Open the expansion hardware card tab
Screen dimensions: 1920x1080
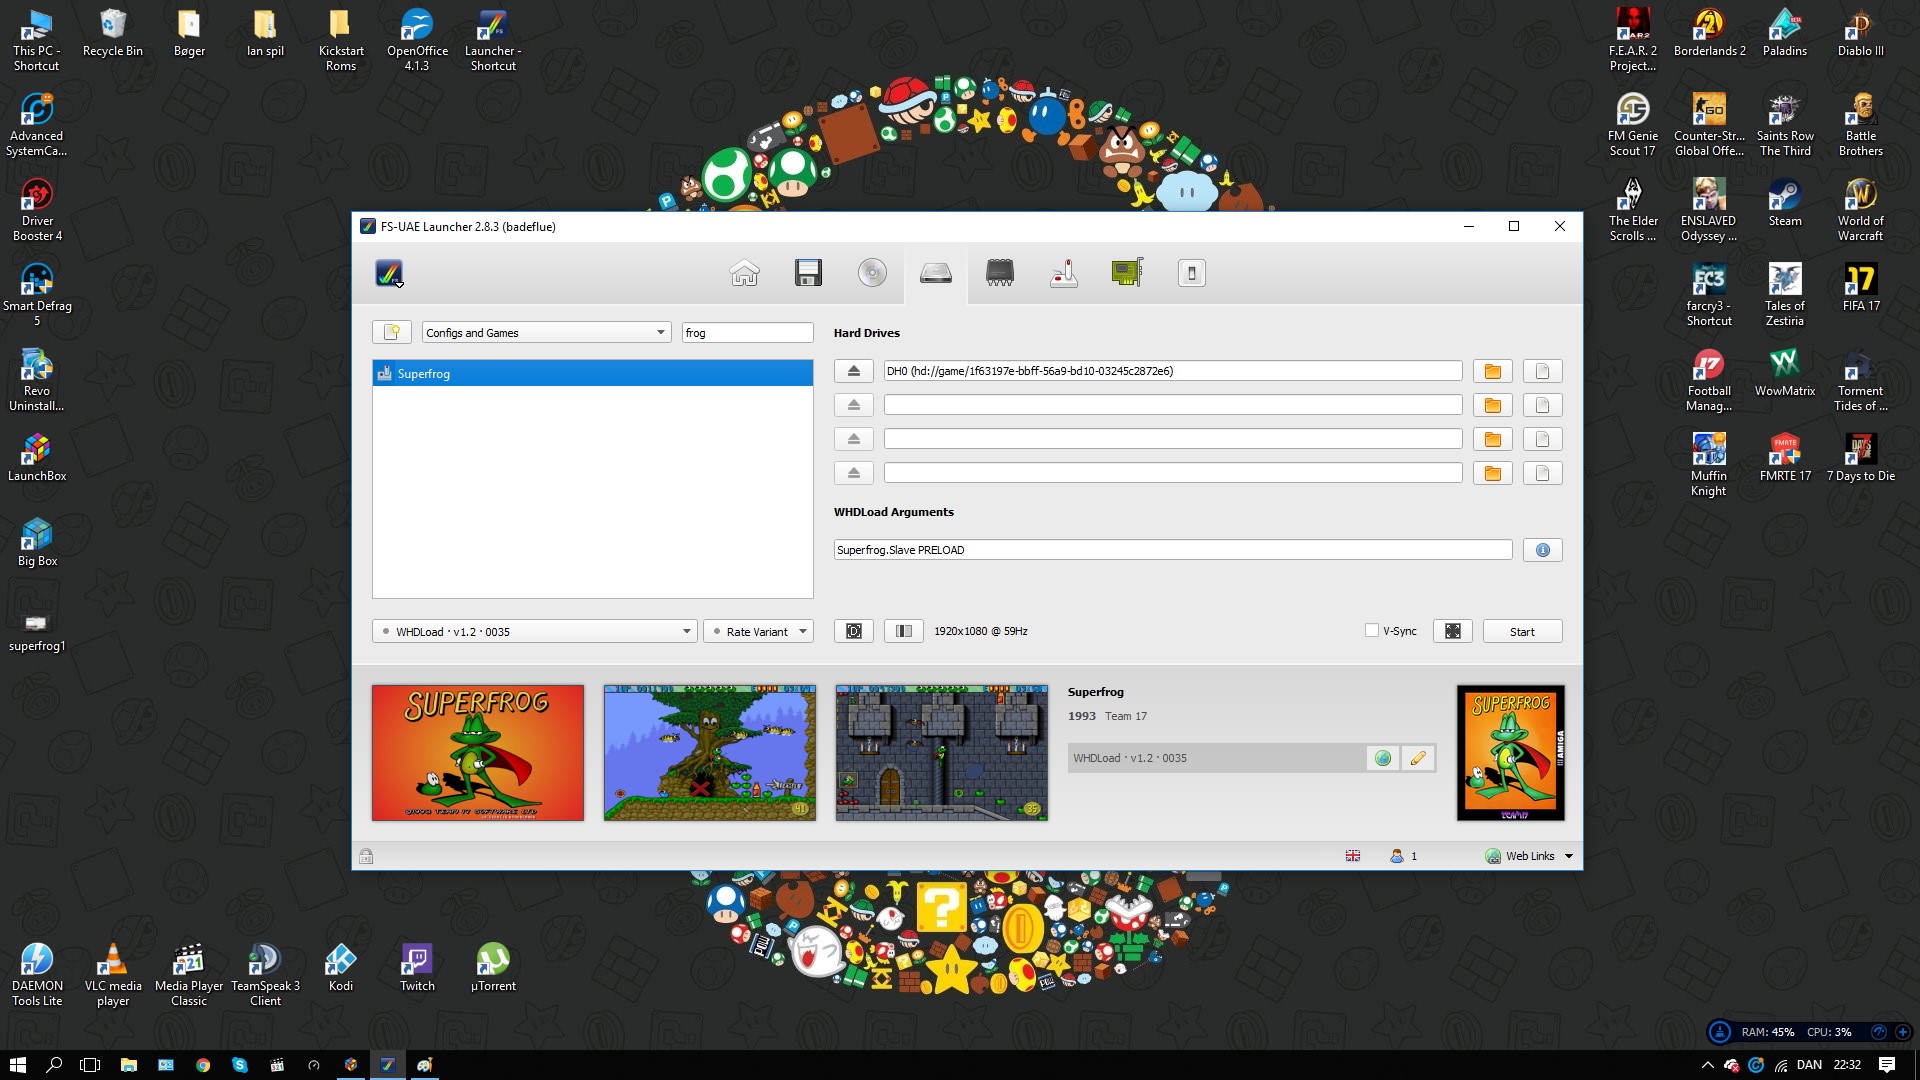coord(1127,273)
